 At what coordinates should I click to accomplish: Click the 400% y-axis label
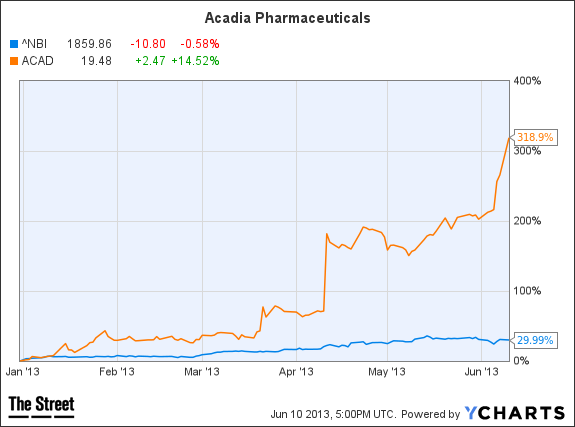pyautogui.click(x=527, y=81)
